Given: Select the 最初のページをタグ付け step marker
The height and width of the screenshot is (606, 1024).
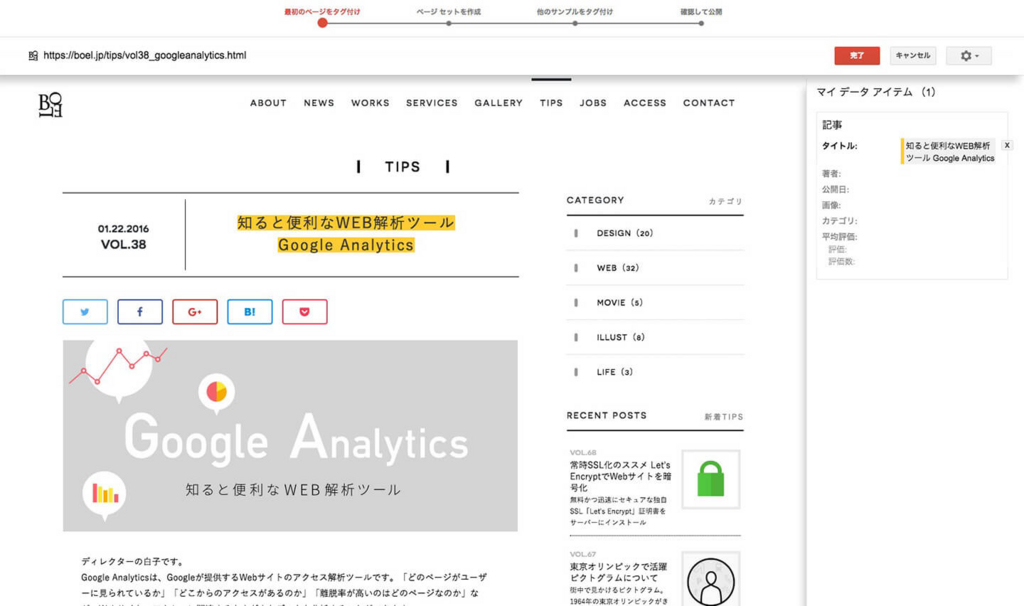Looking at the screenshot, I should coord(322,23).
